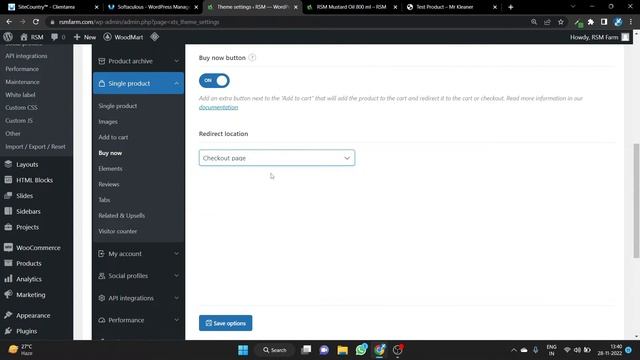Image resolution: width=640 pixels, height=360 pixels.
Task: Open the documentation link
Action: click(218, 107)
